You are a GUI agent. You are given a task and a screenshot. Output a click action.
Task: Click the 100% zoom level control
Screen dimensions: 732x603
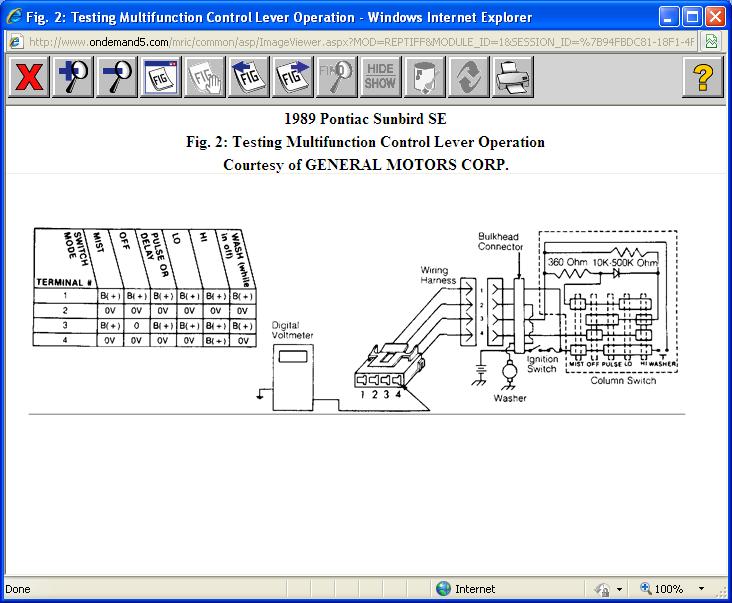(662, 589)
